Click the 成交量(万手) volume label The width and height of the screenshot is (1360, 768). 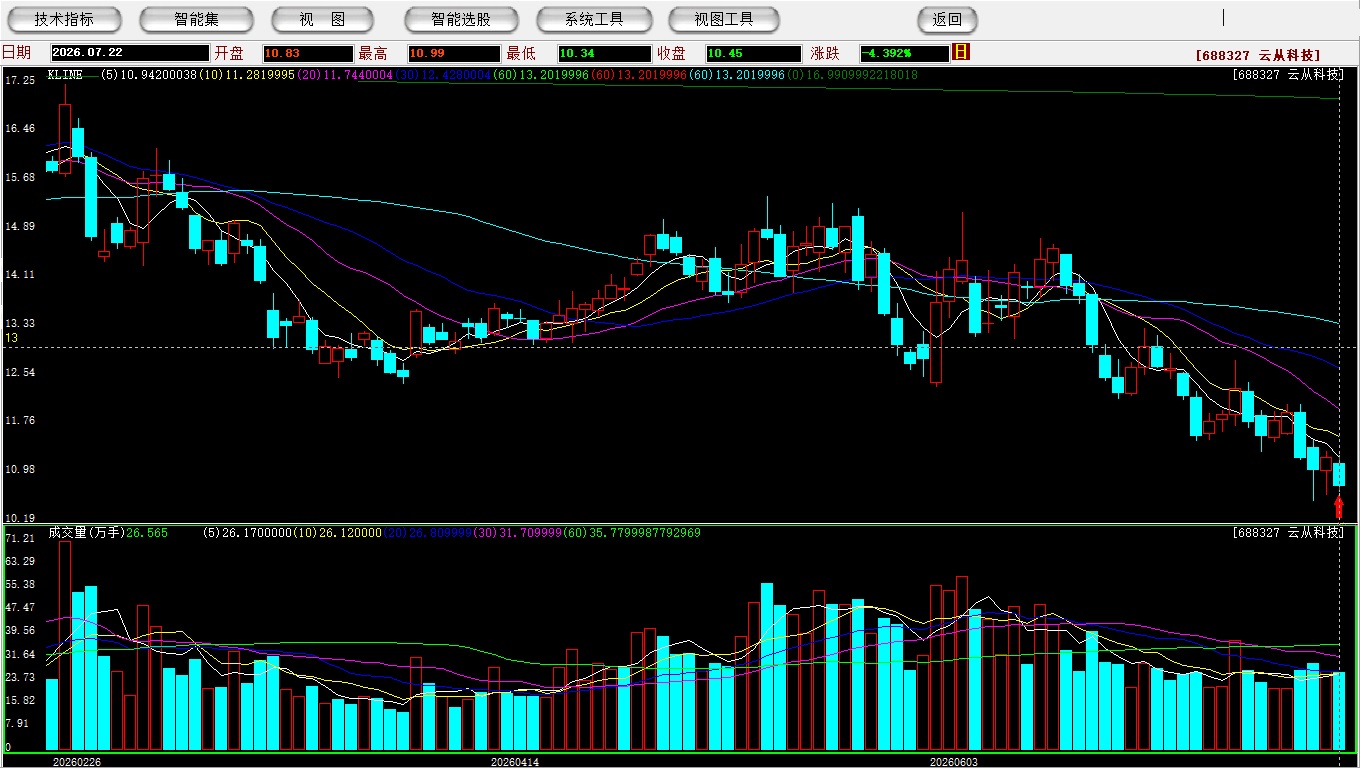tap(87, 533)
